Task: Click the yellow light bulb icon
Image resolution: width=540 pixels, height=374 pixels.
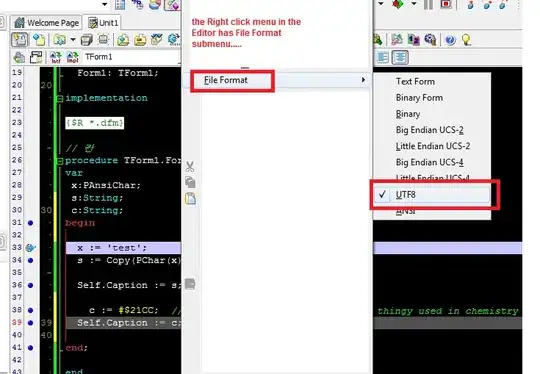Action: 466,40
